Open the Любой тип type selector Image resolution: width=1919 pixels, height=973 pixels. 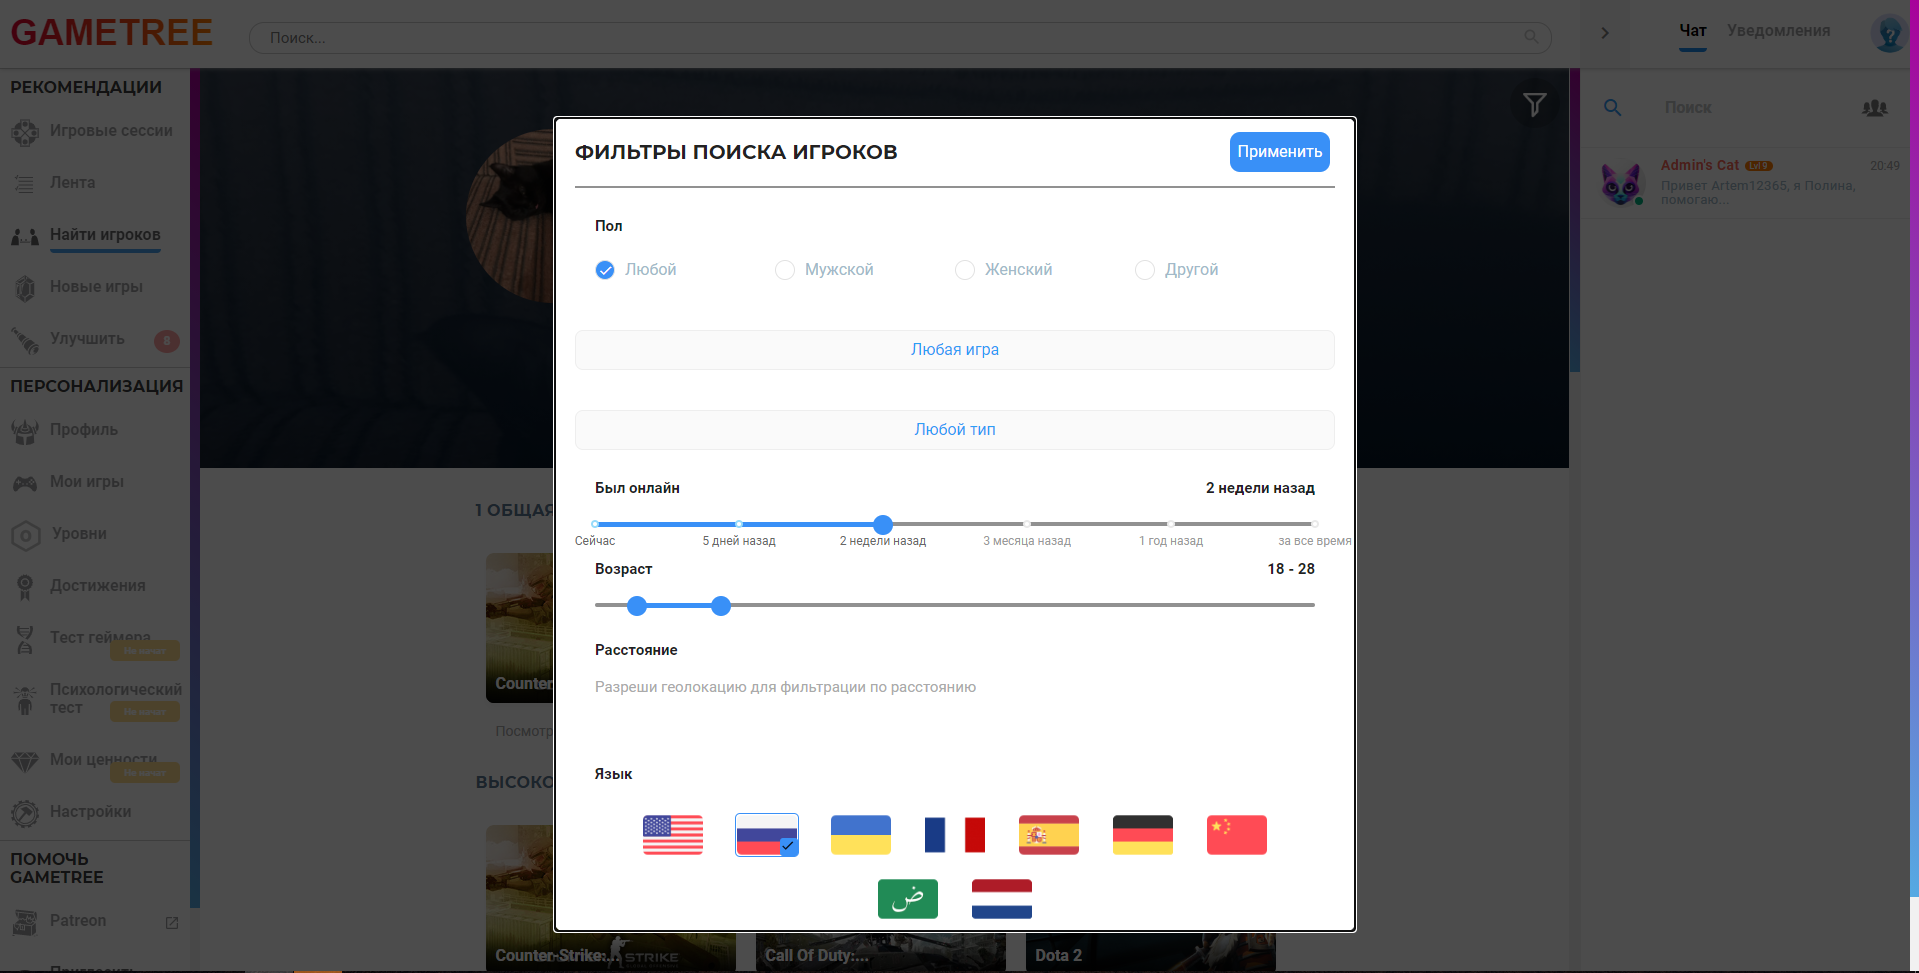tap(954, 430)
